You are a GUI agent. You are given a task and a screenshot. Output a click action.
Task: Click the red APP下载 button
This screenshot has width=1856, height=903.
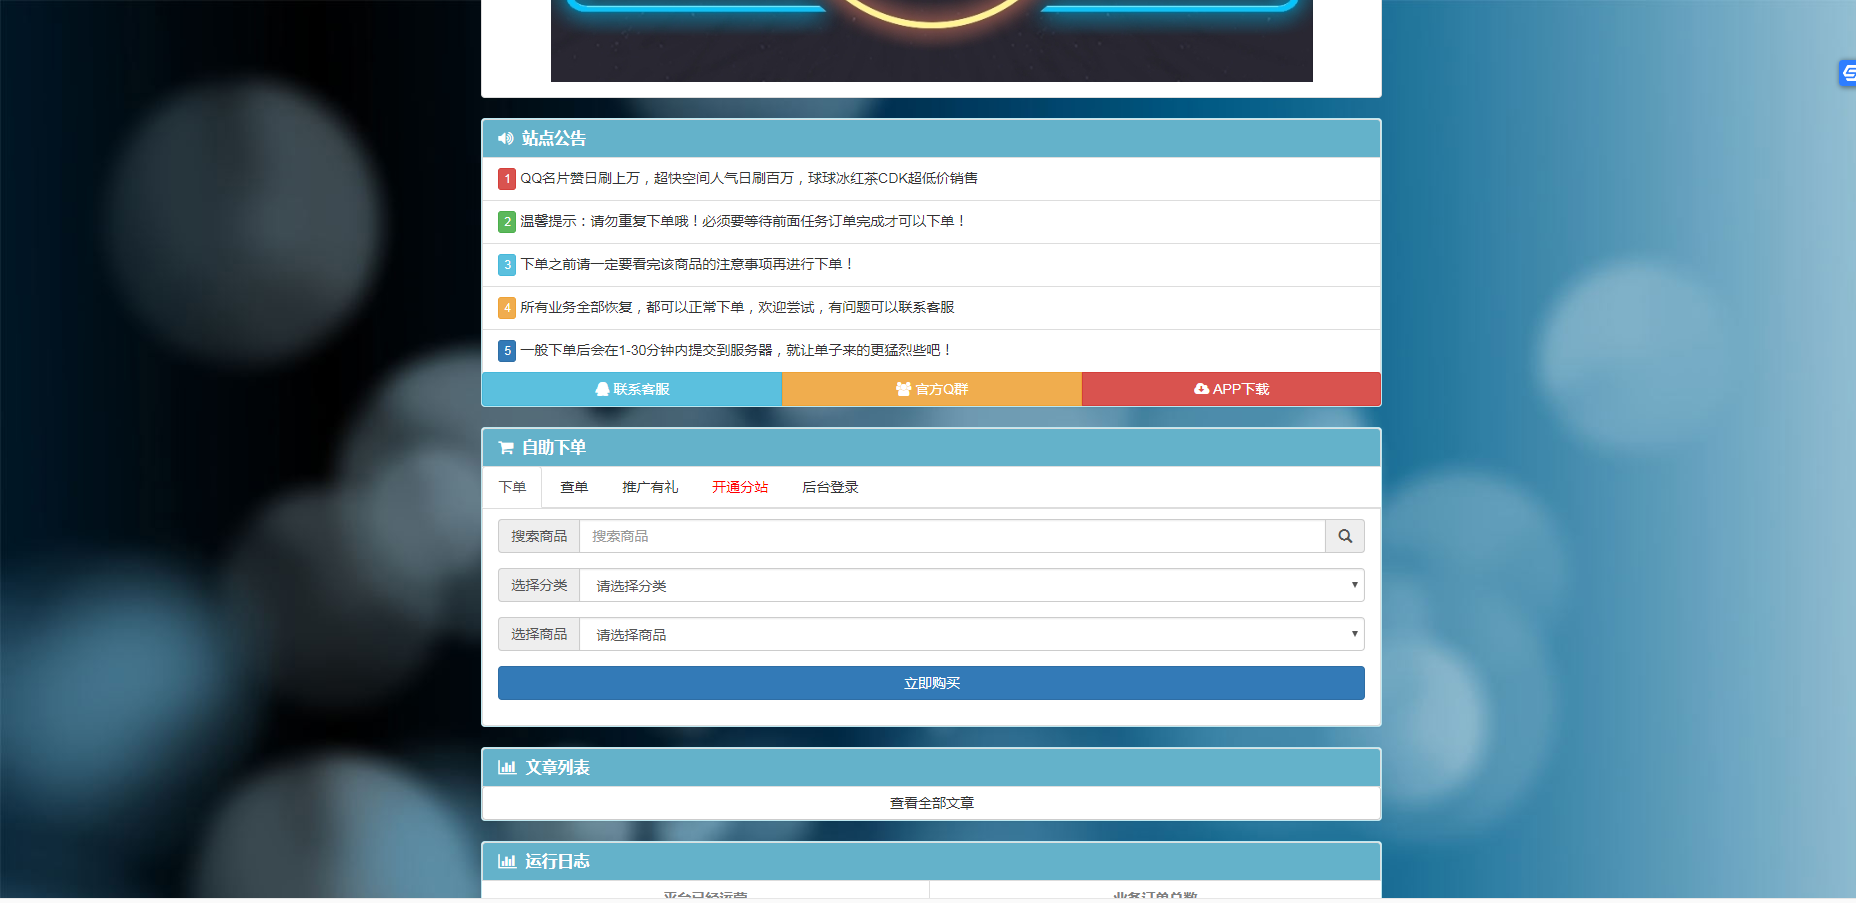click(1231, 389)
